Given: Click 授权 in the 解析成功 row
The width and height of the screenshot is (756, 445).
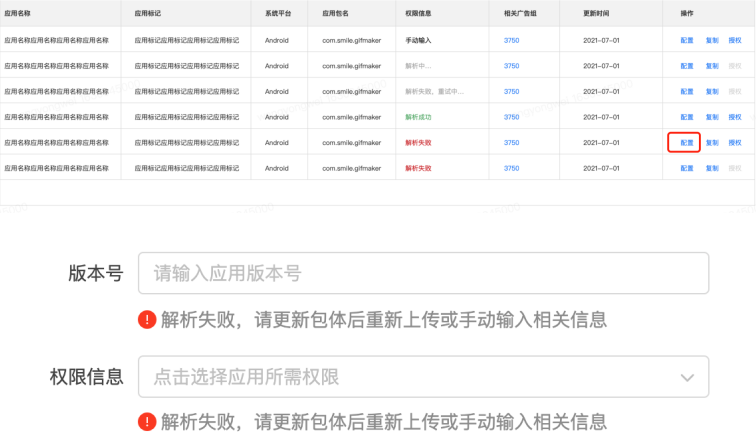Looking at the screenshot, I should 735,117.
